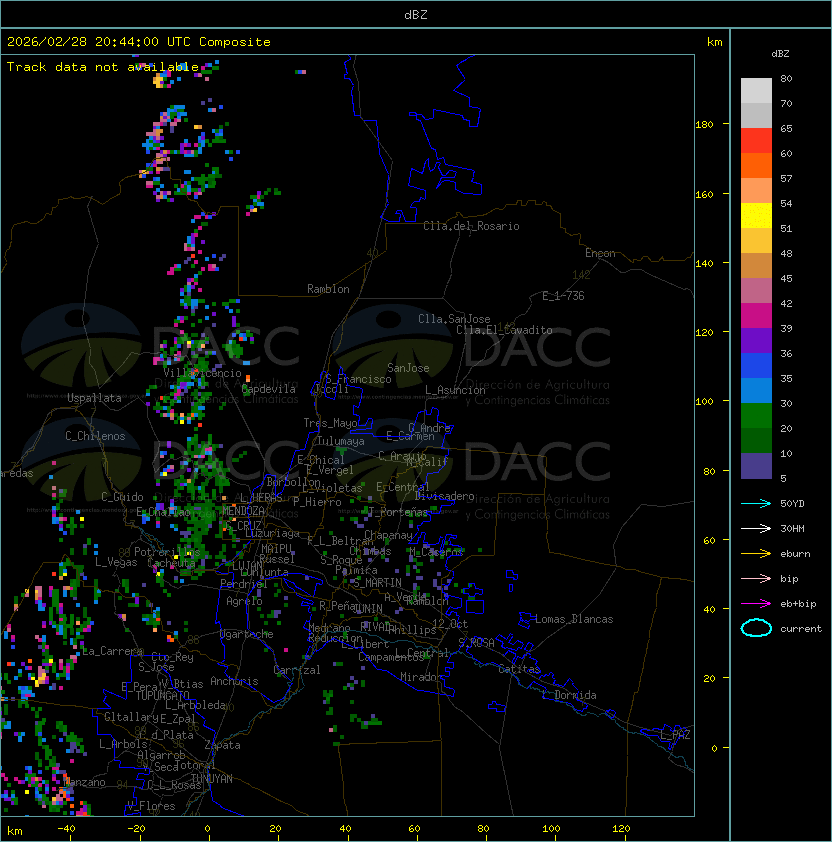
Task: Click the Encon label on the map
Action: [x=600, y=253]
